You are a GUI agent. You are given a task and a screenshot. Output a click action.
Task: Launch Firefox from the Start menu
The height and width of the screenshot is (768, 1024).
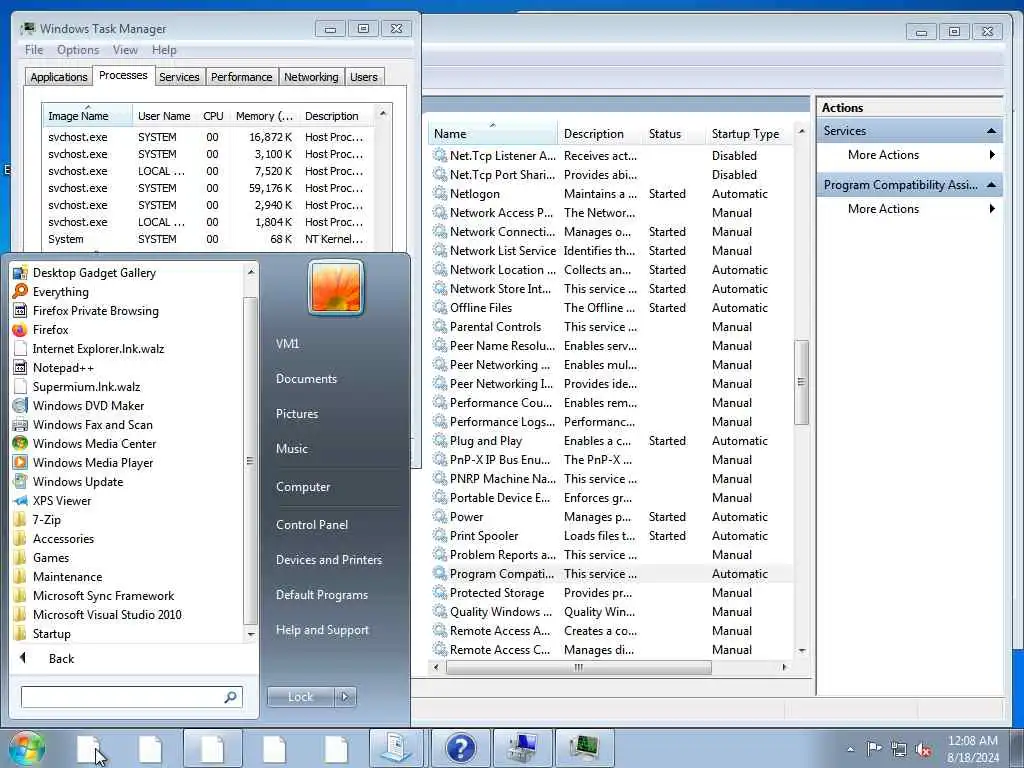tap(50, 330)
